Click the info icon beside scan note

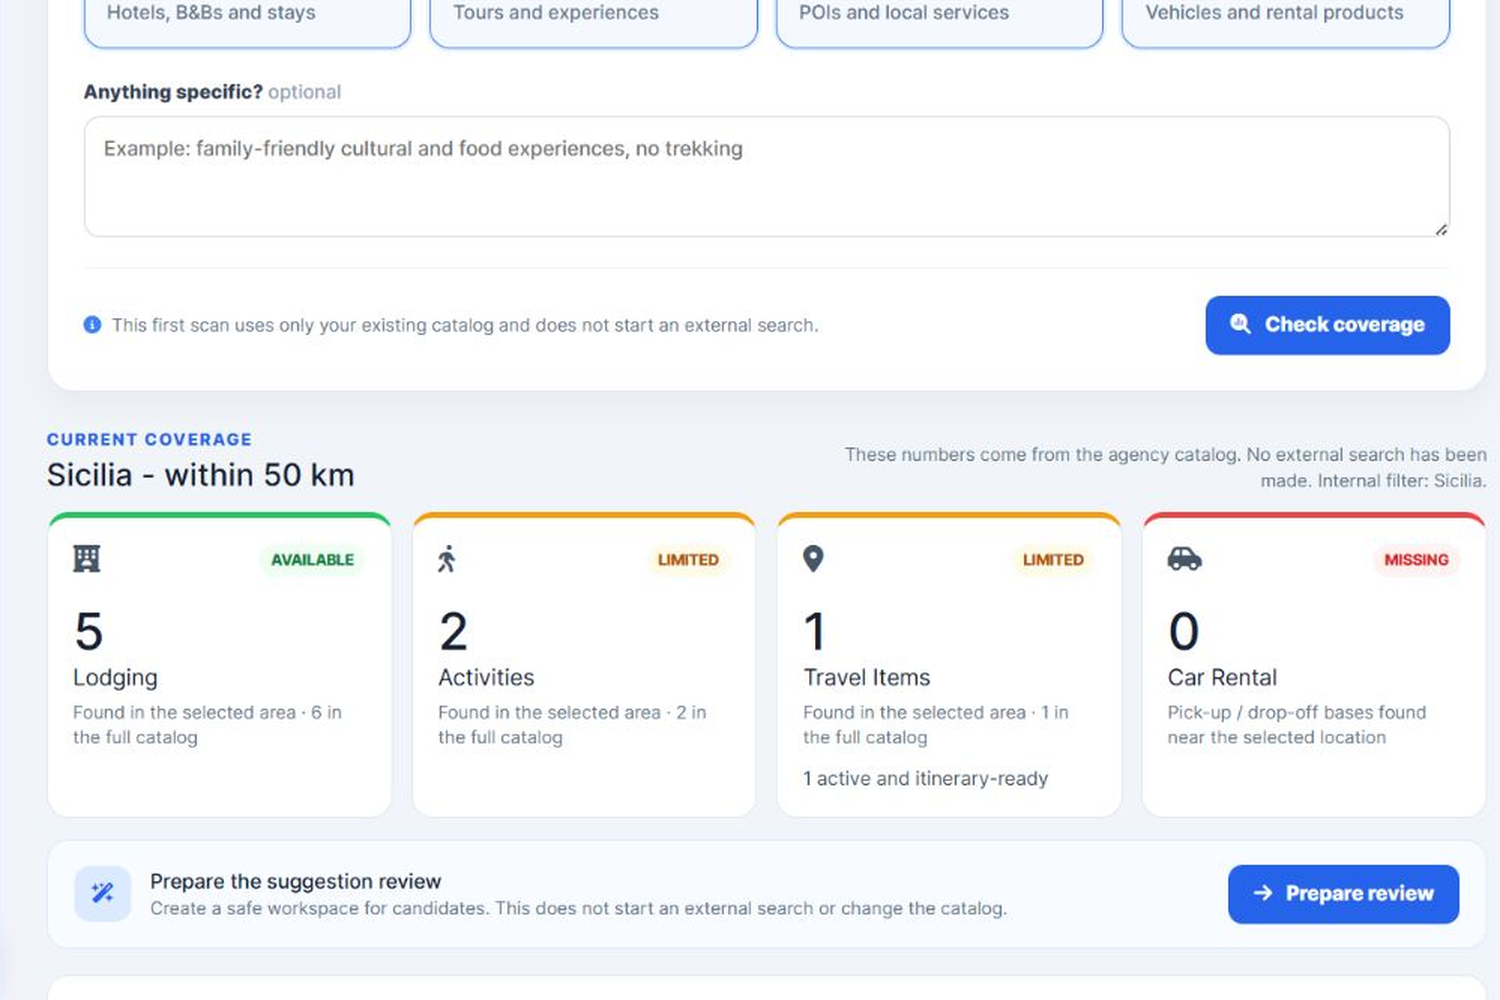(x=92, y=325)
